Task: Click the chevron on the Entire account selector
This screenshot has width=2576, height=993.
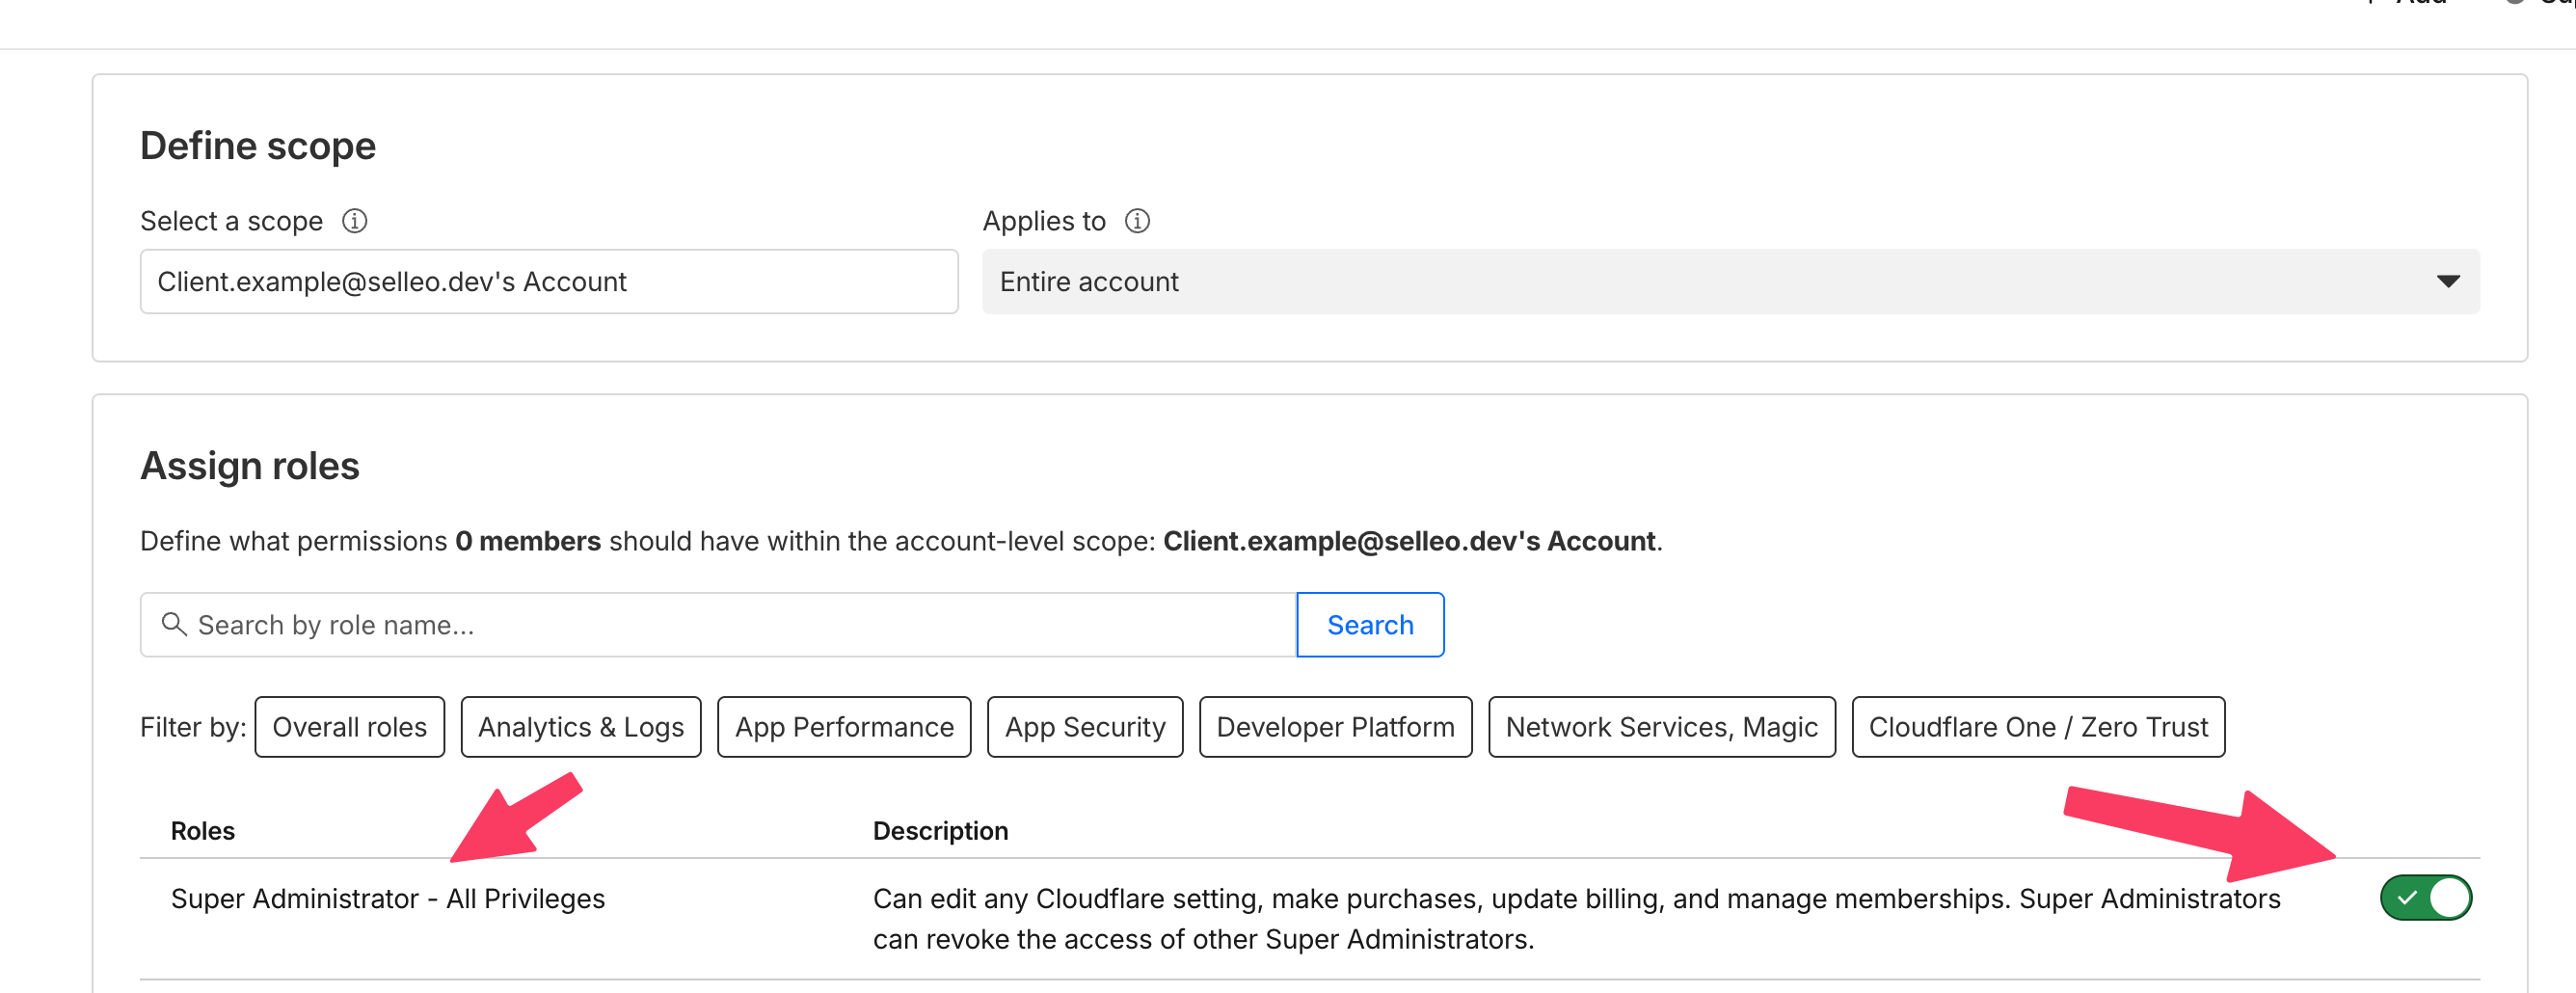Action: click(2447, 281)
